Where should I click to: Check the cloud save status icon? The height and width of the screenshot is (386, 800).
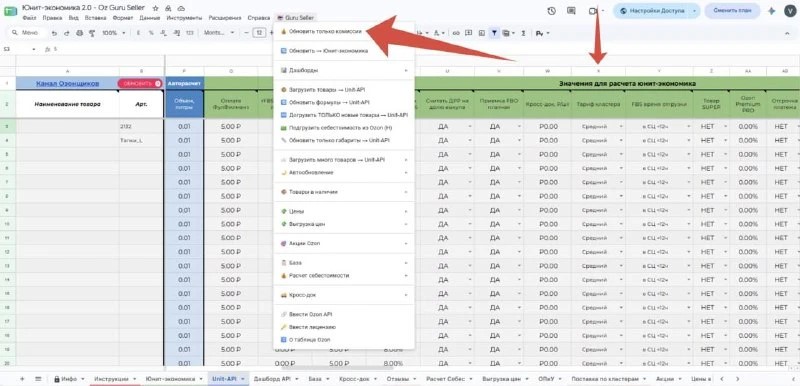181,9
